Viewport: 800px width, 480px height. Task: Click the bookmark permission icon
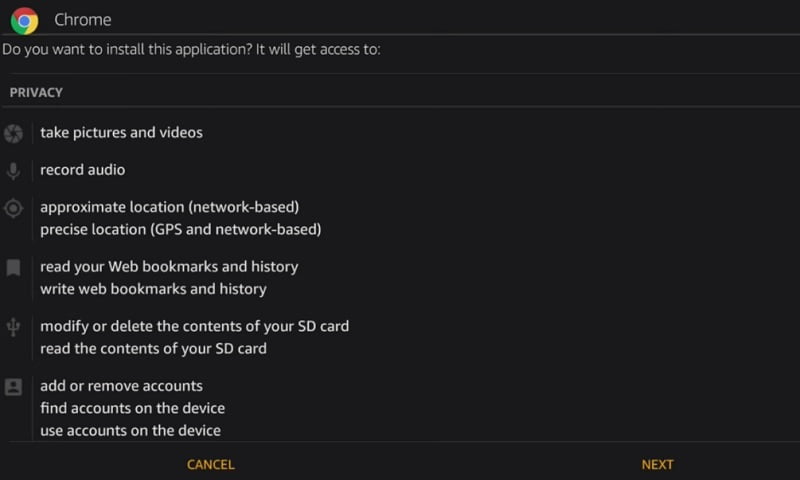click(x=13, y=267)
